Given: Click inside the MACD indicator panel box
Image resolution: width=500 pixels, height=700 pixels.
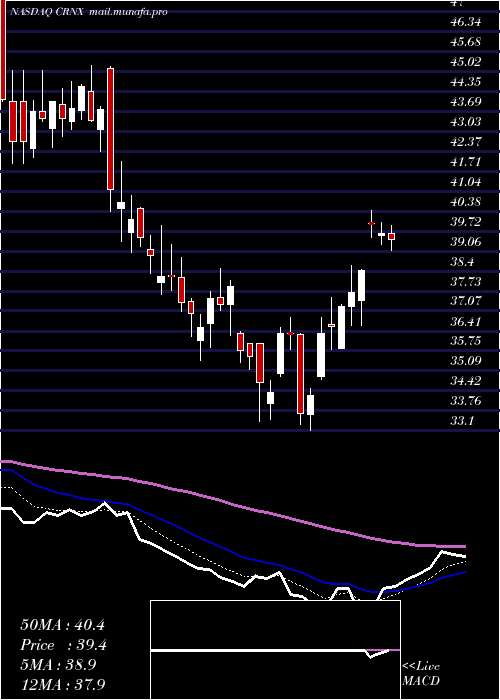Looking at the screenshot, I should click(275, 650).
